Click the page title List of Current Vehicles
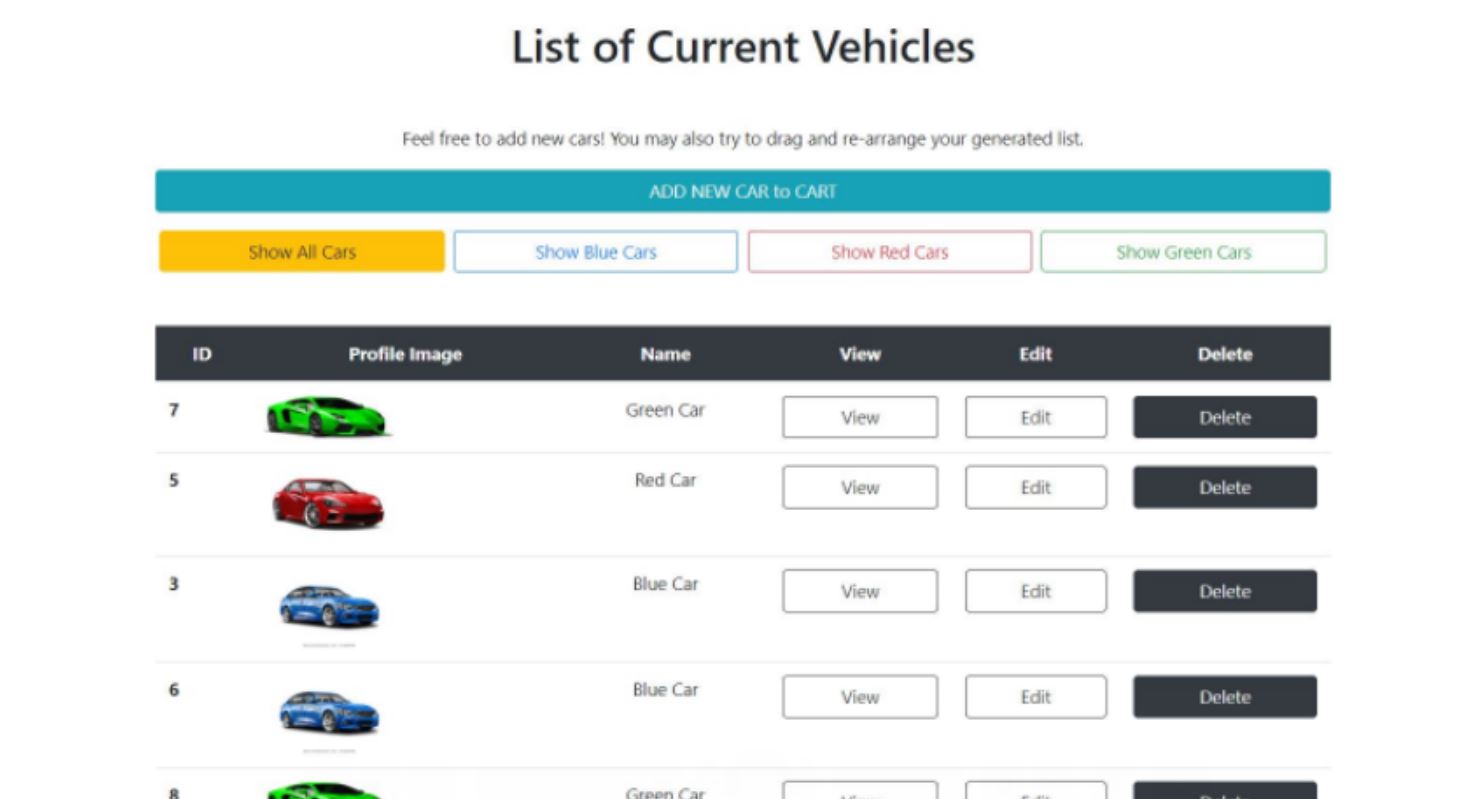1483x799 pixels. 741,46
